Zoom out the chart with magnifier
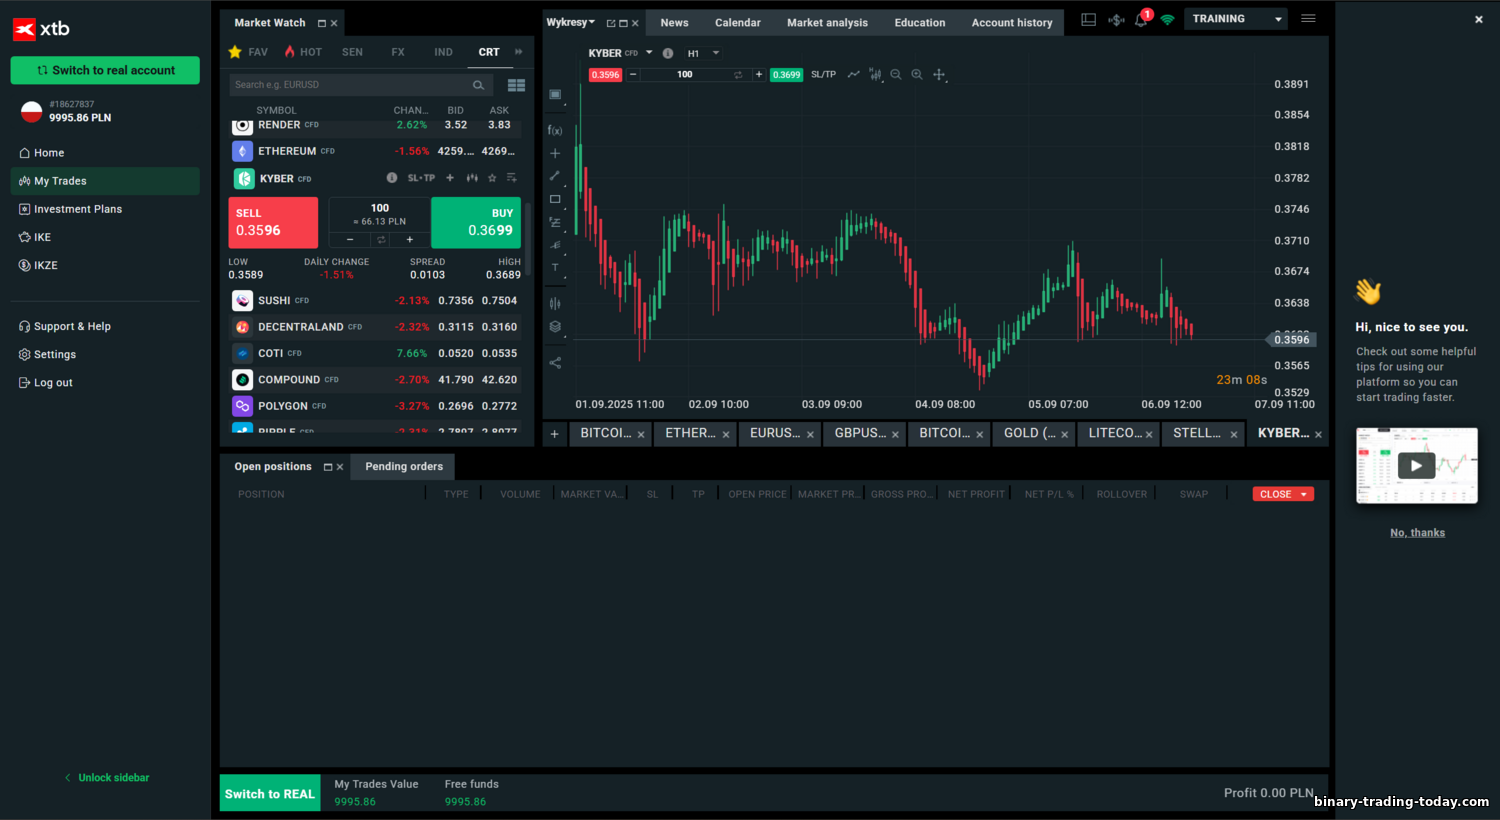This screenshot has height=820, width=1500. point(896,75)
